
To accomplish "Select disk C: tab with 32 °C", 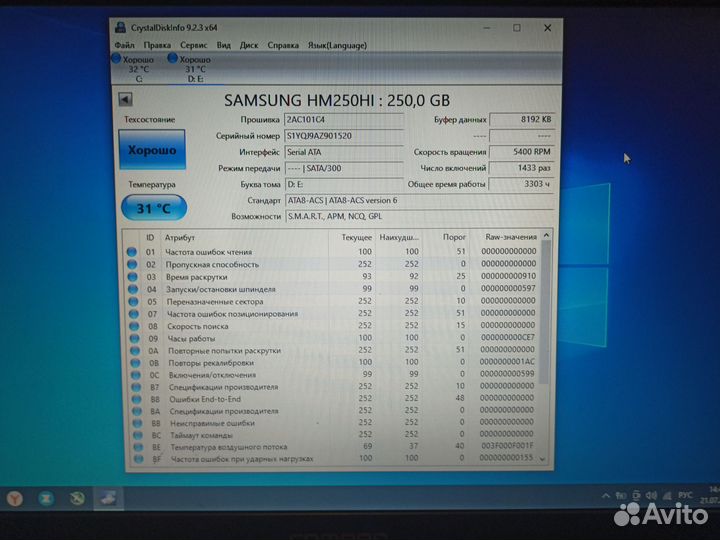I will [138, 69].
